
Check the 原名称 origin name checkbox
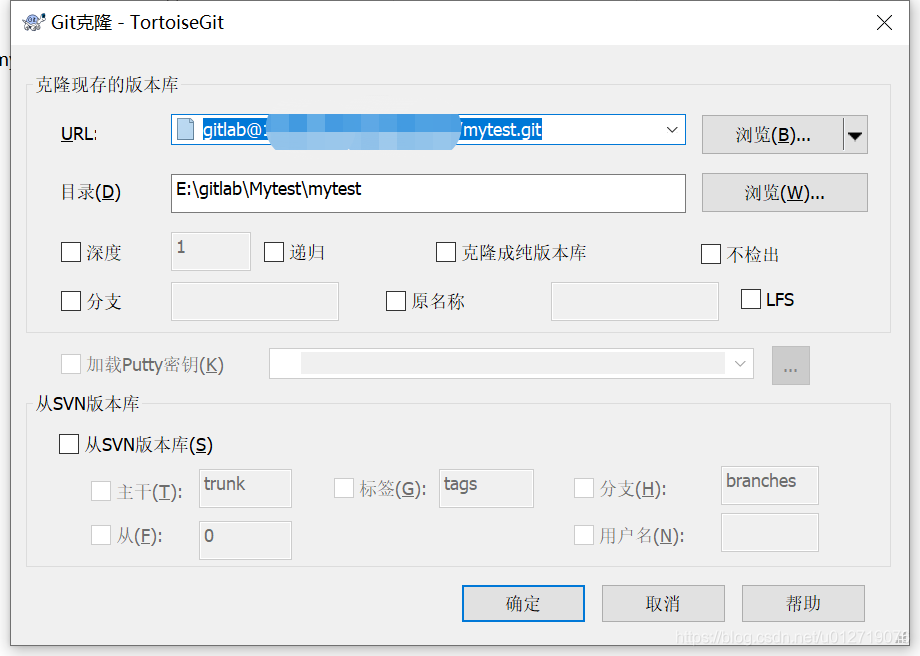396,301
